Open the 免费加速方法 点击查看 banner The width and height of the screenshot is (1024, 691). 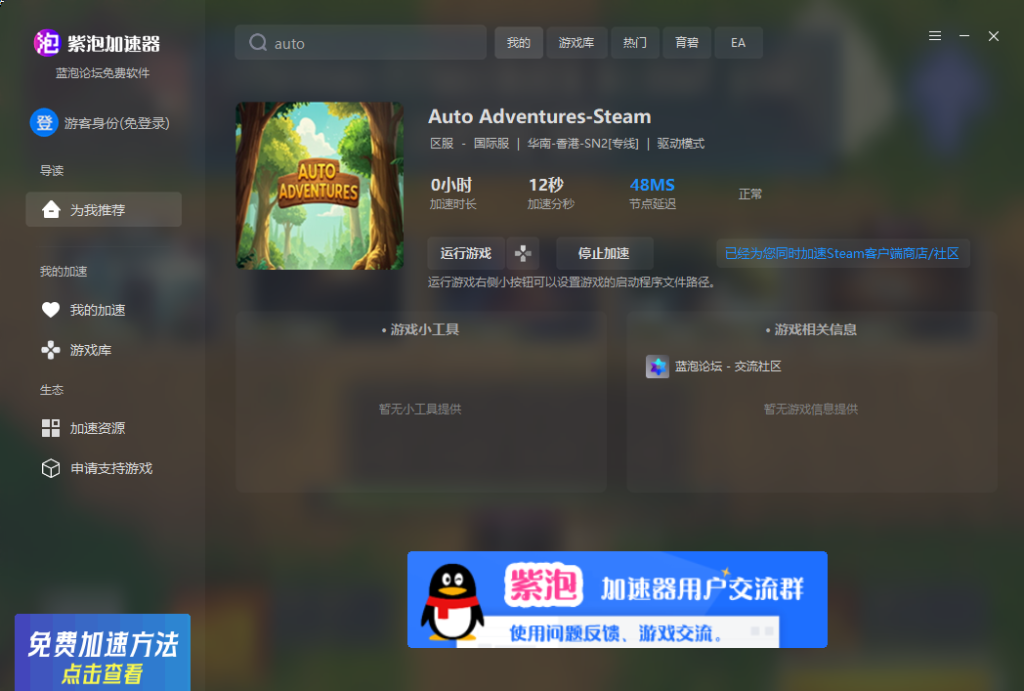[103, 652]
